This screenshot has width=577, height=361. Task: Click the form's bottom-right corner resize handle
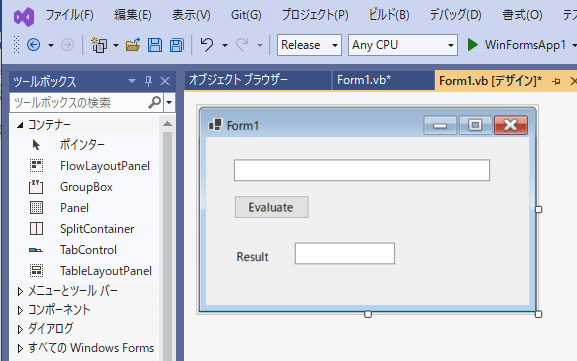click(x=538, y=314)
